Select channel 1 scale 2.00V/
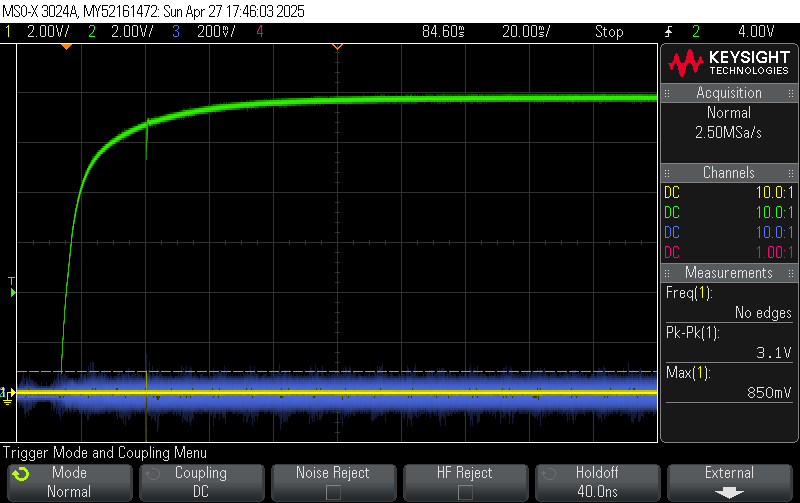The height and width of the screenshot is (503, 800). coord(48,32)
